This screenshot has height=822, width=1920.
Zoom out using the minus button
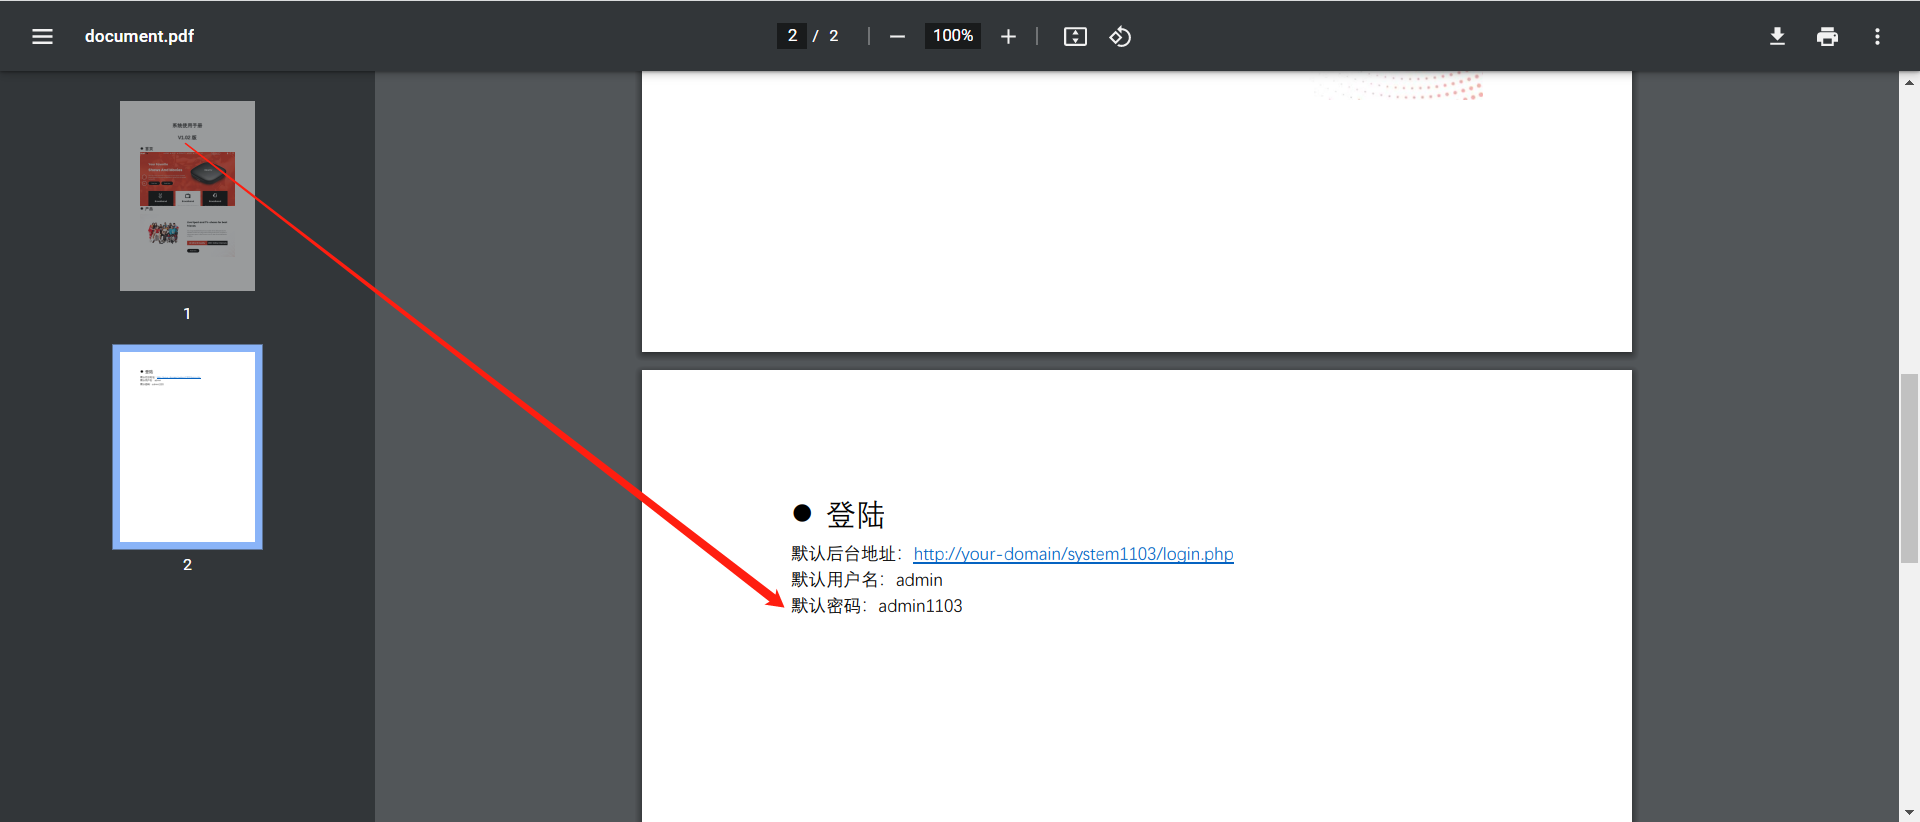897,36
